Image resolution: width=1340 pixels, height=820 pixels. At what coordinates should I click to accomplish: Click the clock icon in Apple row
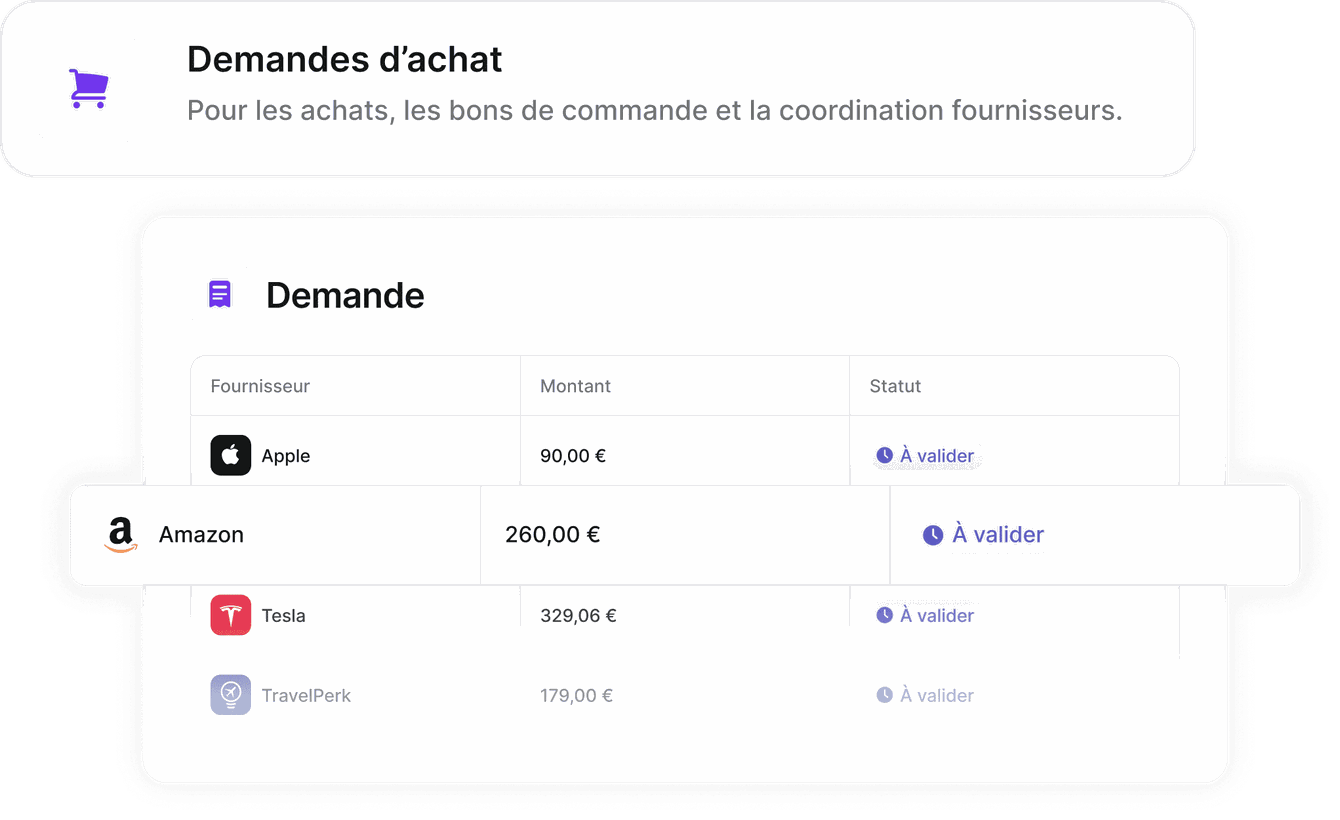tap(884, 455)
